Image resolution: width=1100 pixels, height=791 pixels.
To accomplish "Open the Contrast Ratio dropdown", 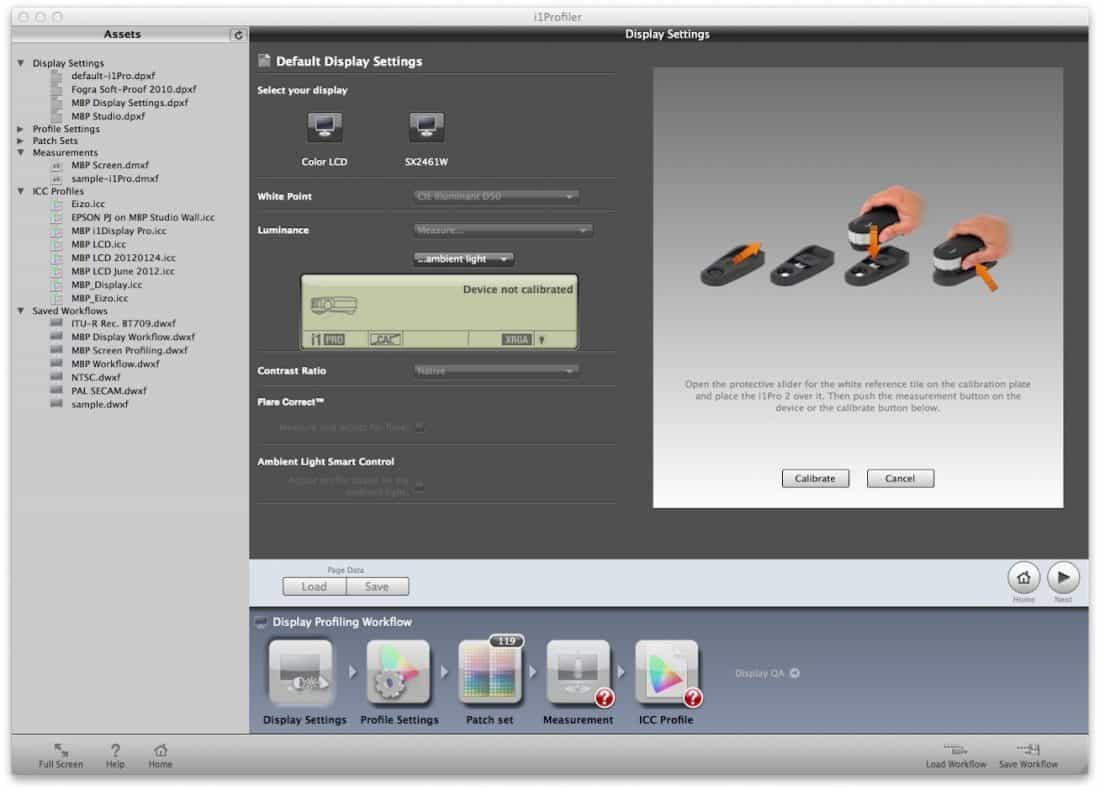I will [497, 371].
